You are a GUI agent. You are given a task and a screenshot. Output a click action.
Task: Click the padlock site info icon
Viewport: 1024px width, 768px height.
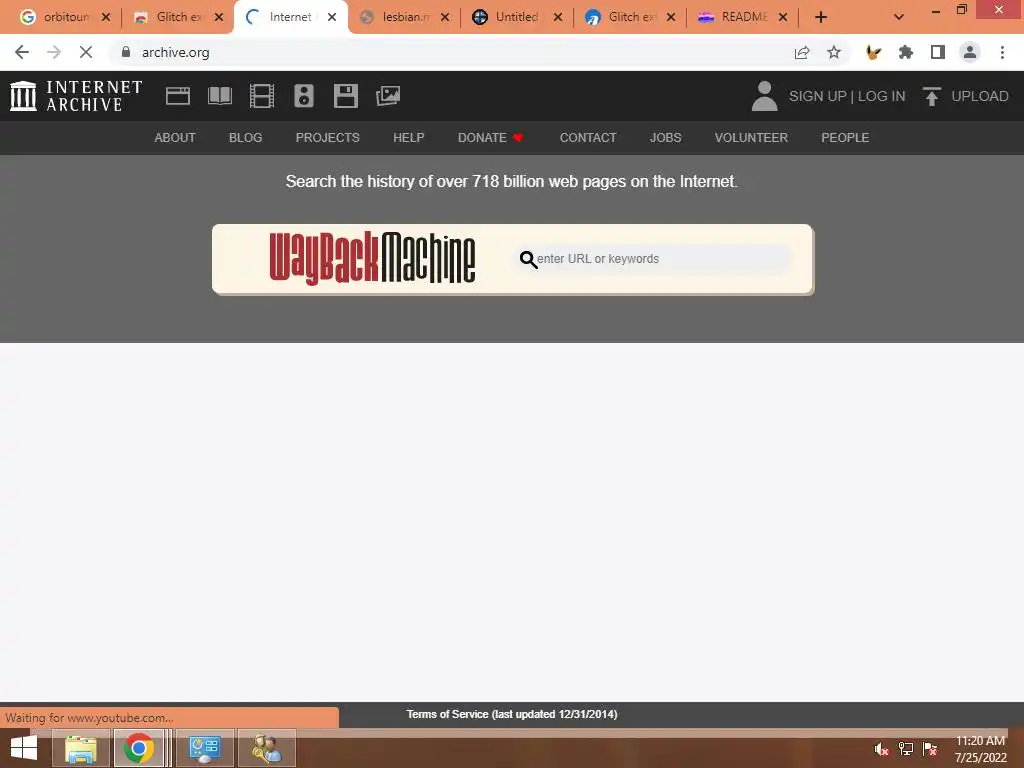(x=126, y=52)
